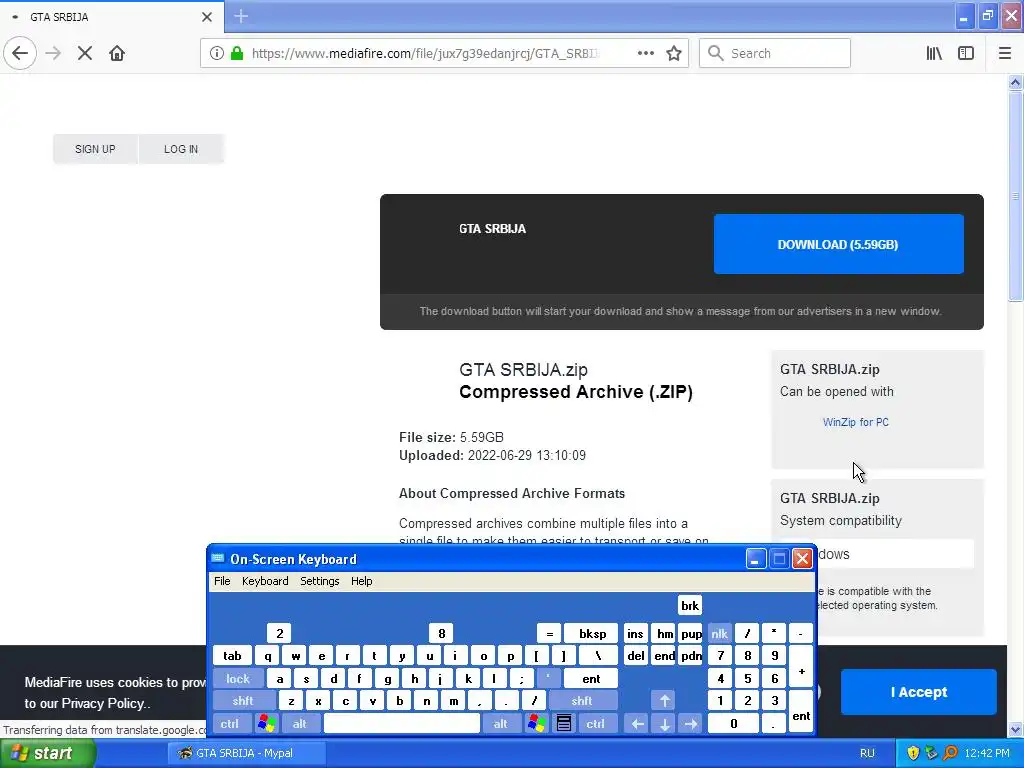Toggle right ctrl key on keyboard
The image size is (1024, 768).
[x=595, y=724]
